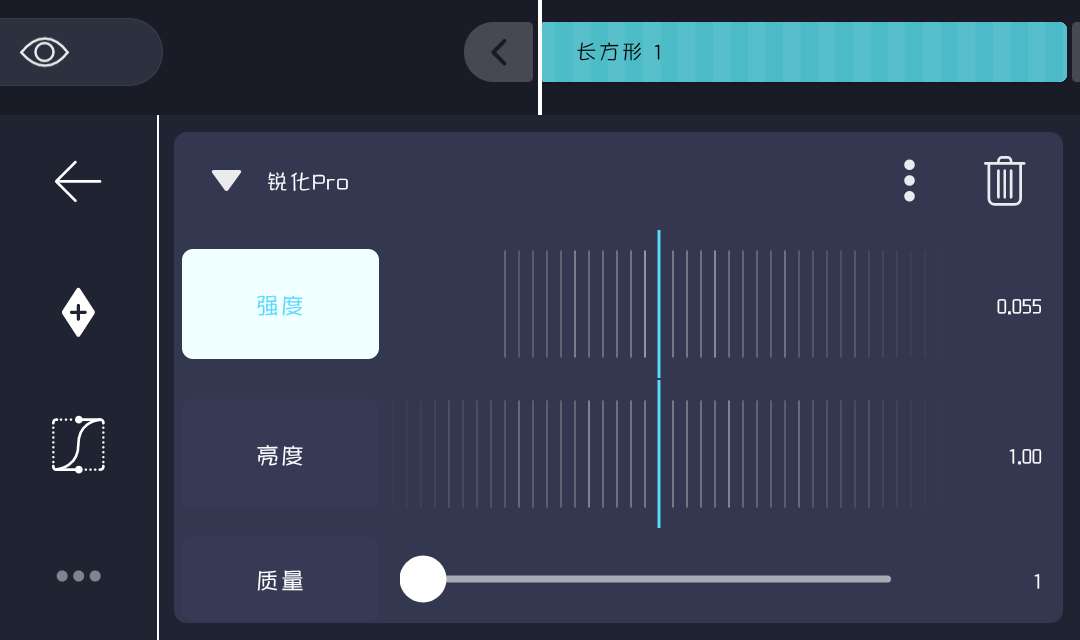
Task: Select the 亮度 parameter tab
Action: click(x=280, y=456)
